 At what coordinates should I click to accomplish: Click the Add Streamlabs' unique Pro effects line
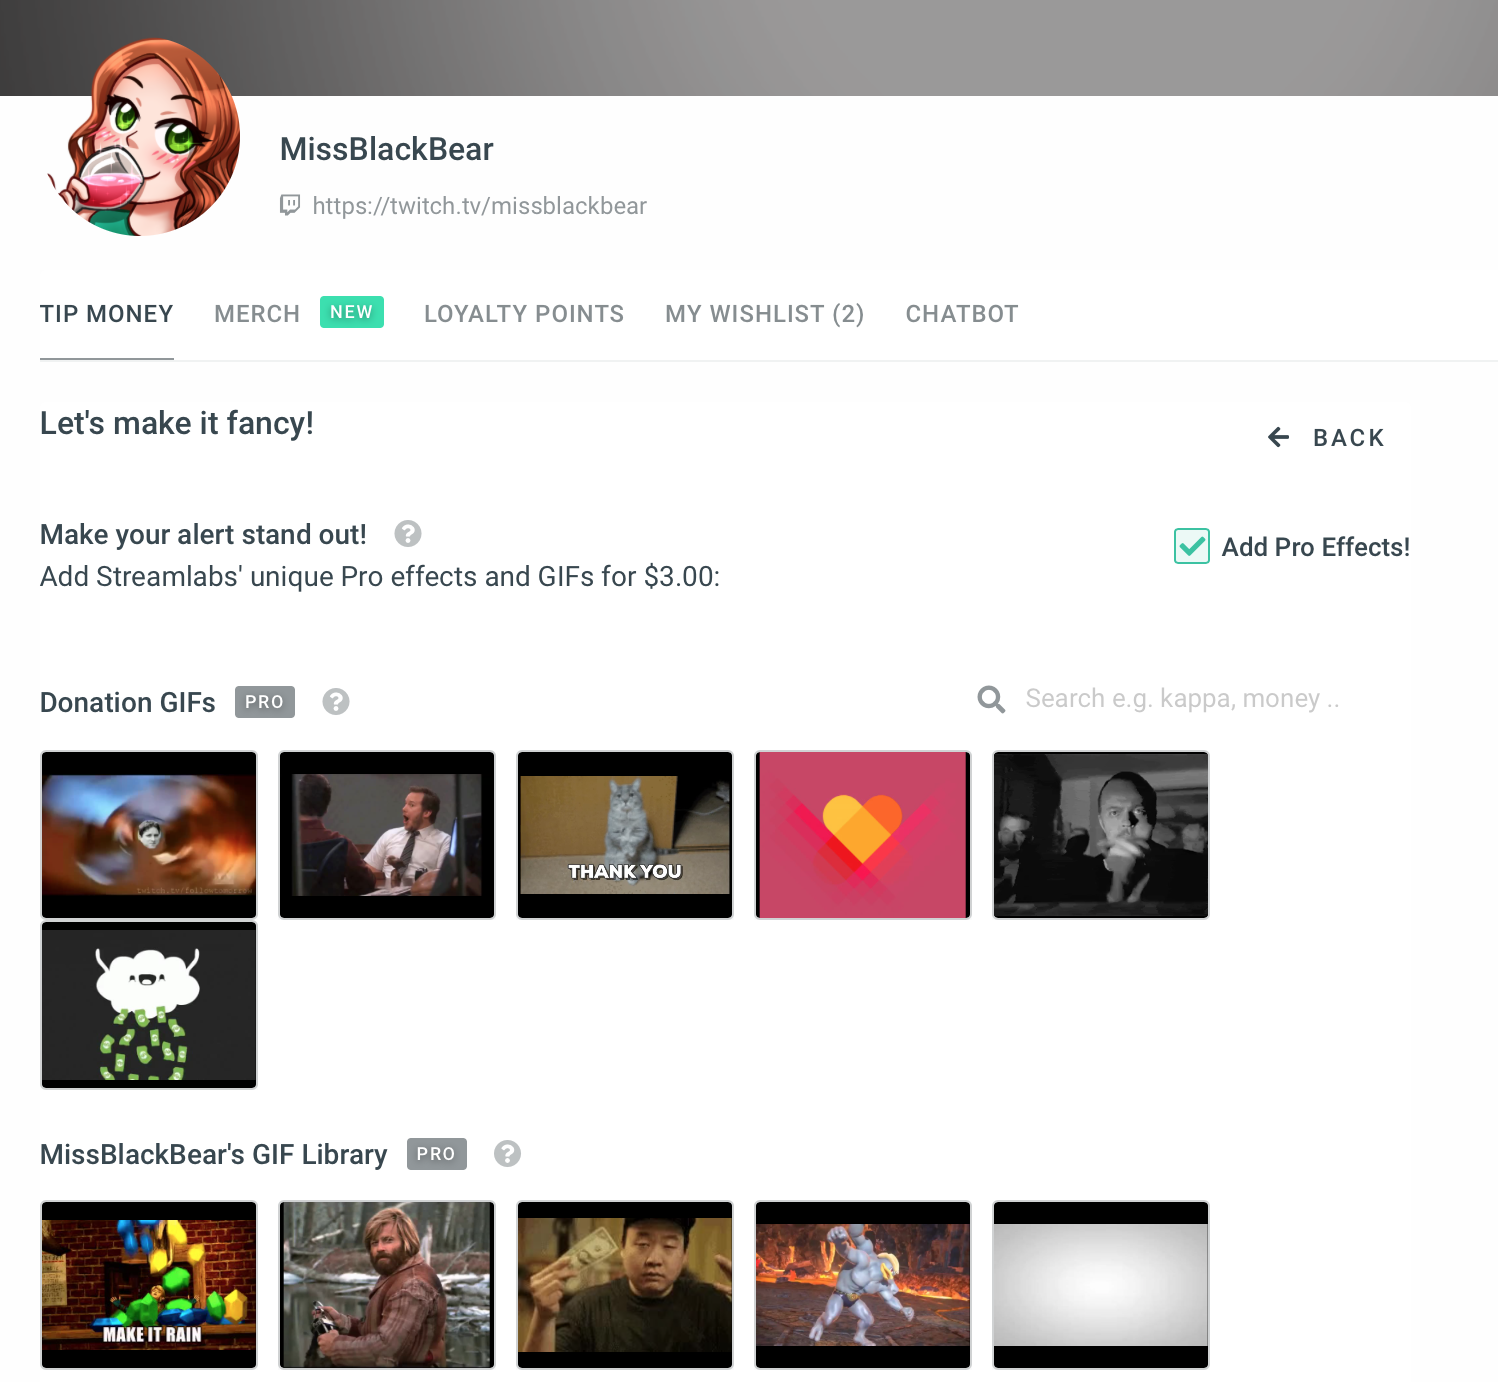point(380,576)
